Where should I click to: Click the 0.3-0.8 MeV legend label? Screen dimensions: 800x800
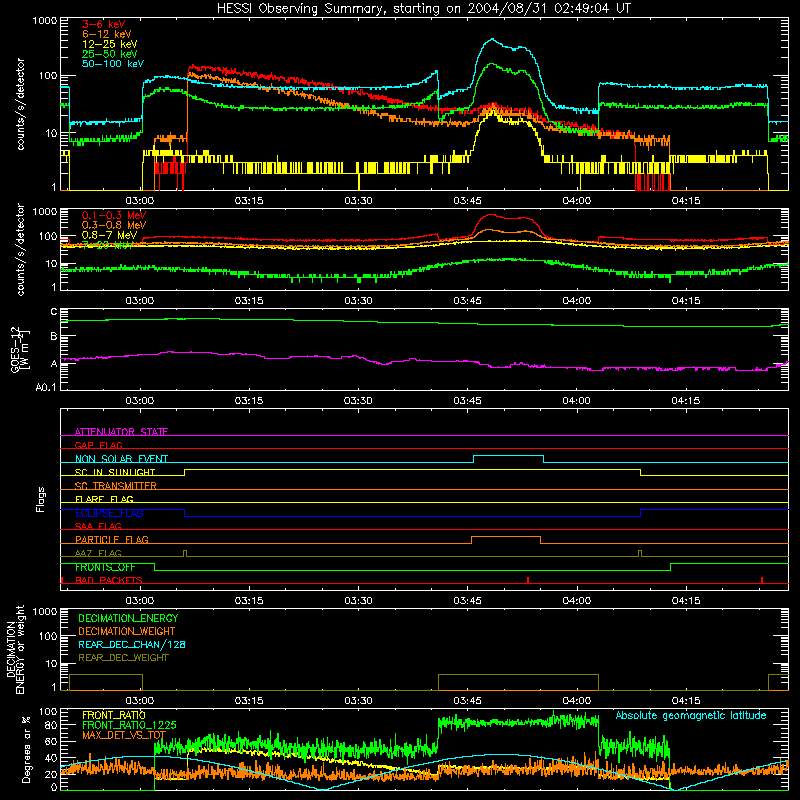(114, 226)
